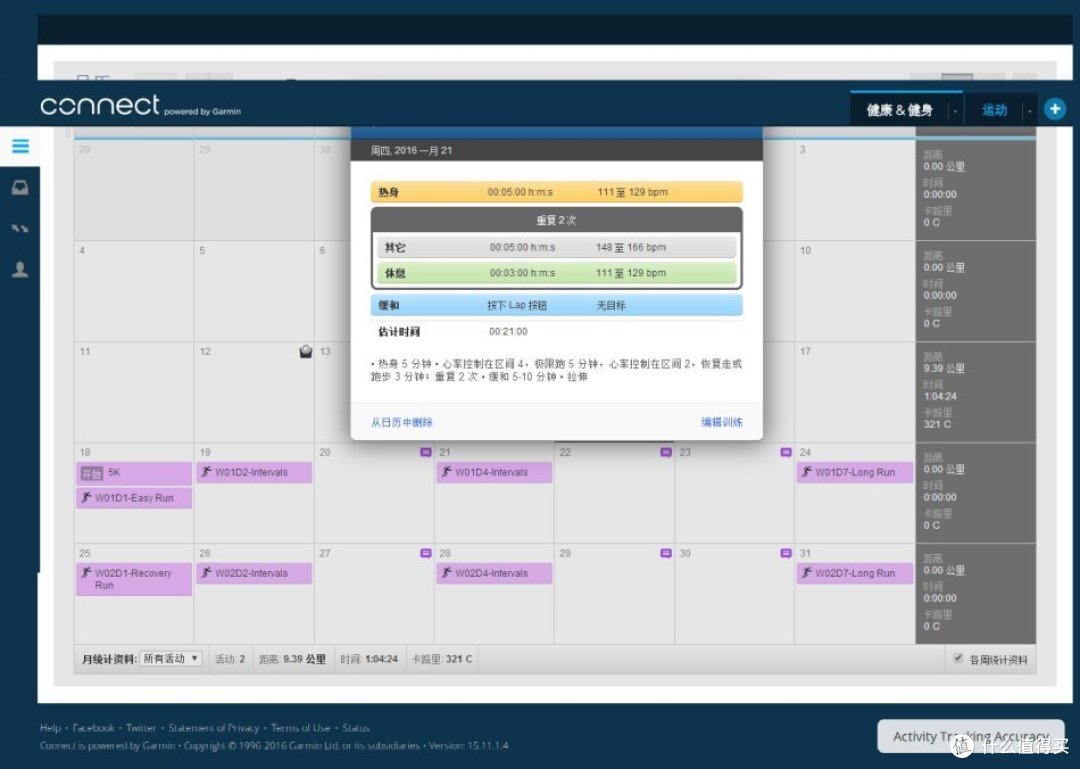Screen dimensions: 1080x769
Task: Open the user profile icon in sidebar
Action: point(20,269)
